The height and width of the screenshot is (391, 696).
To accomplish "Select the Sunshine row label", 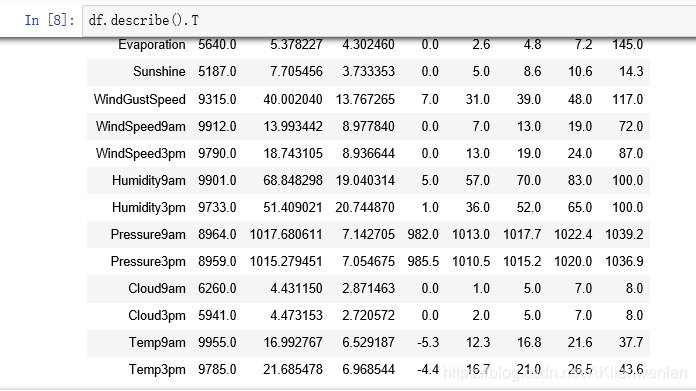I will pyautogui.click(x=159, y=71).
